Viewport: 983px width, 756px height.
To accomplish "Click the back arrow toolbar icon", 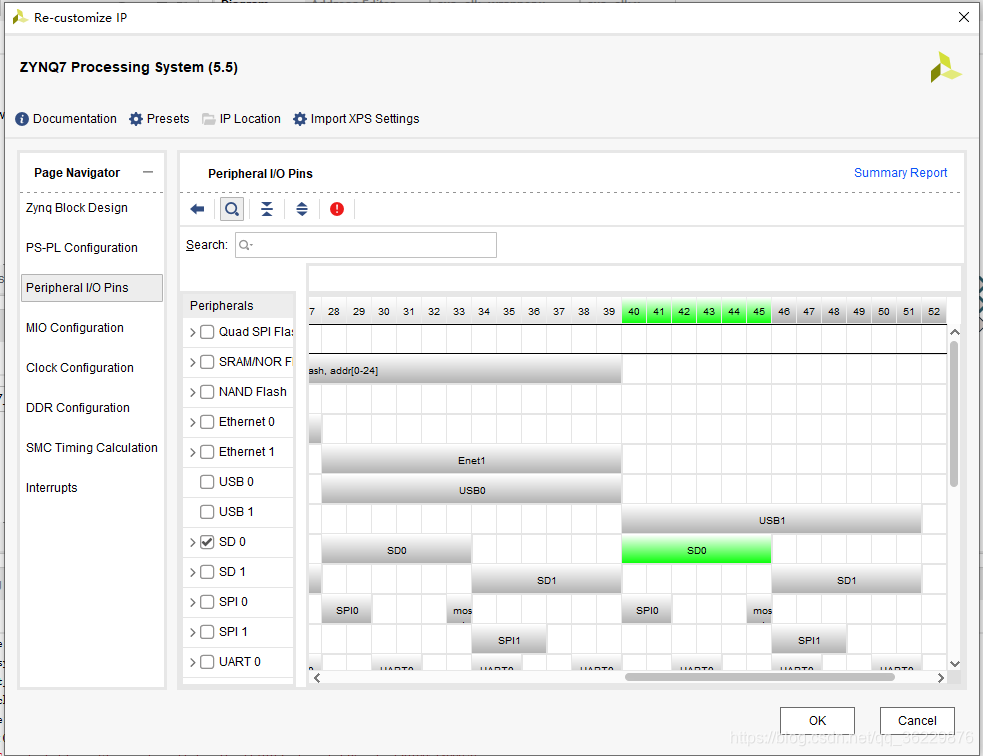I will tap(197, 209).
